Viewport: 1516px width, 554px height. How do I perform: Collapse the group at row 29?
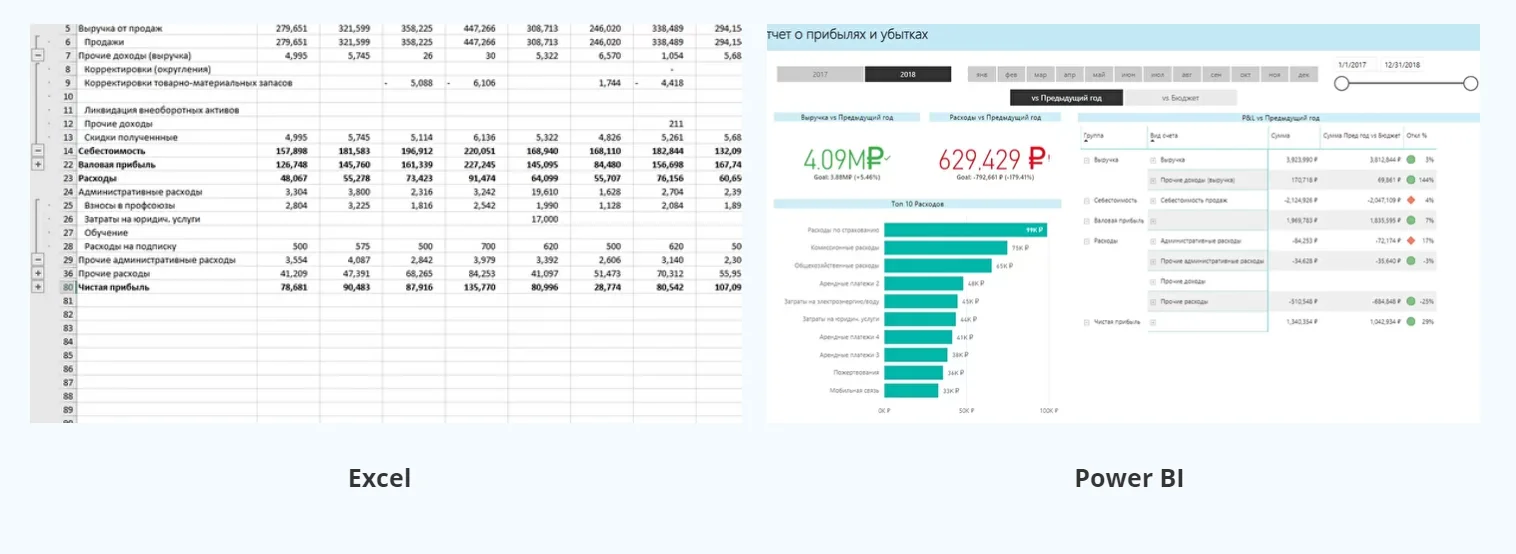(38, 259)
